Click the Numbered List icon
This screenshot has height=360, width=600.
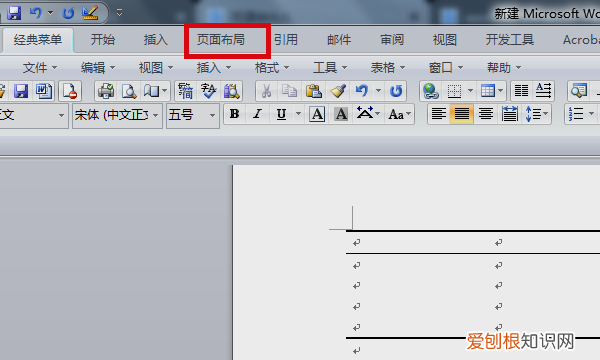tap(576, 114)
